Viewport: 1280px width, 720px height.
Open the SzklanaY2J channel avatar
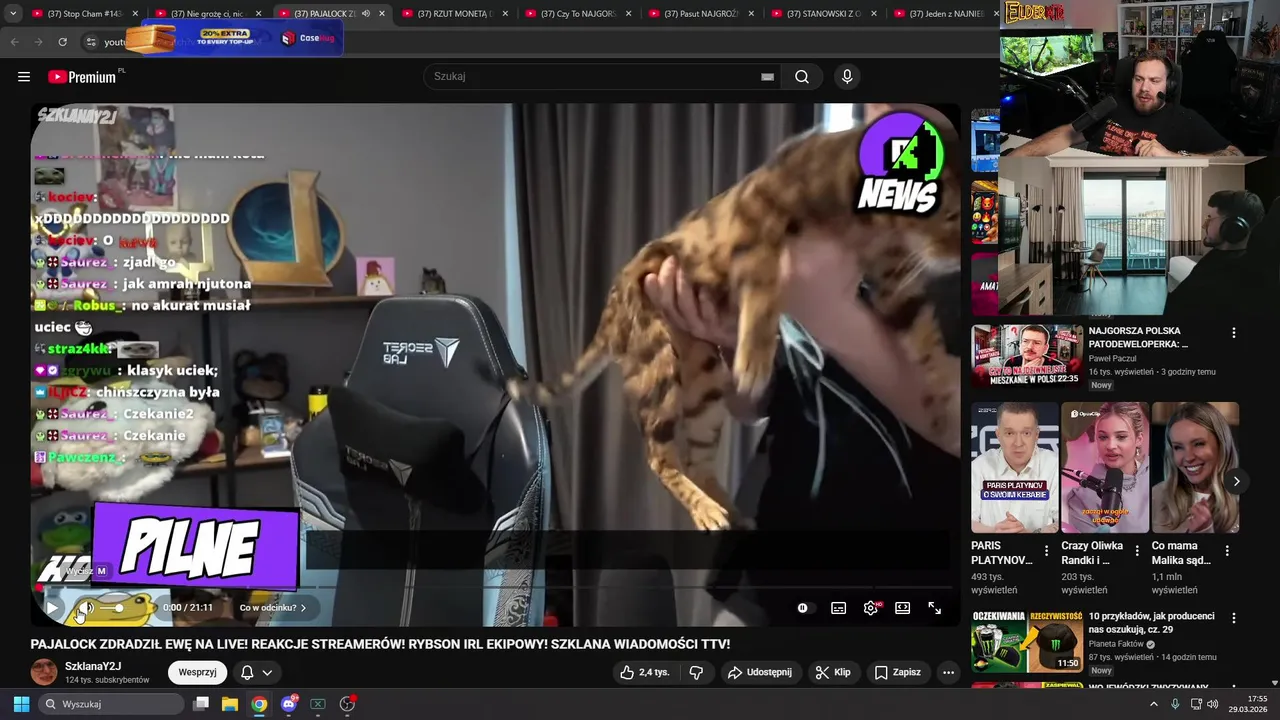(x=44, y=672)
